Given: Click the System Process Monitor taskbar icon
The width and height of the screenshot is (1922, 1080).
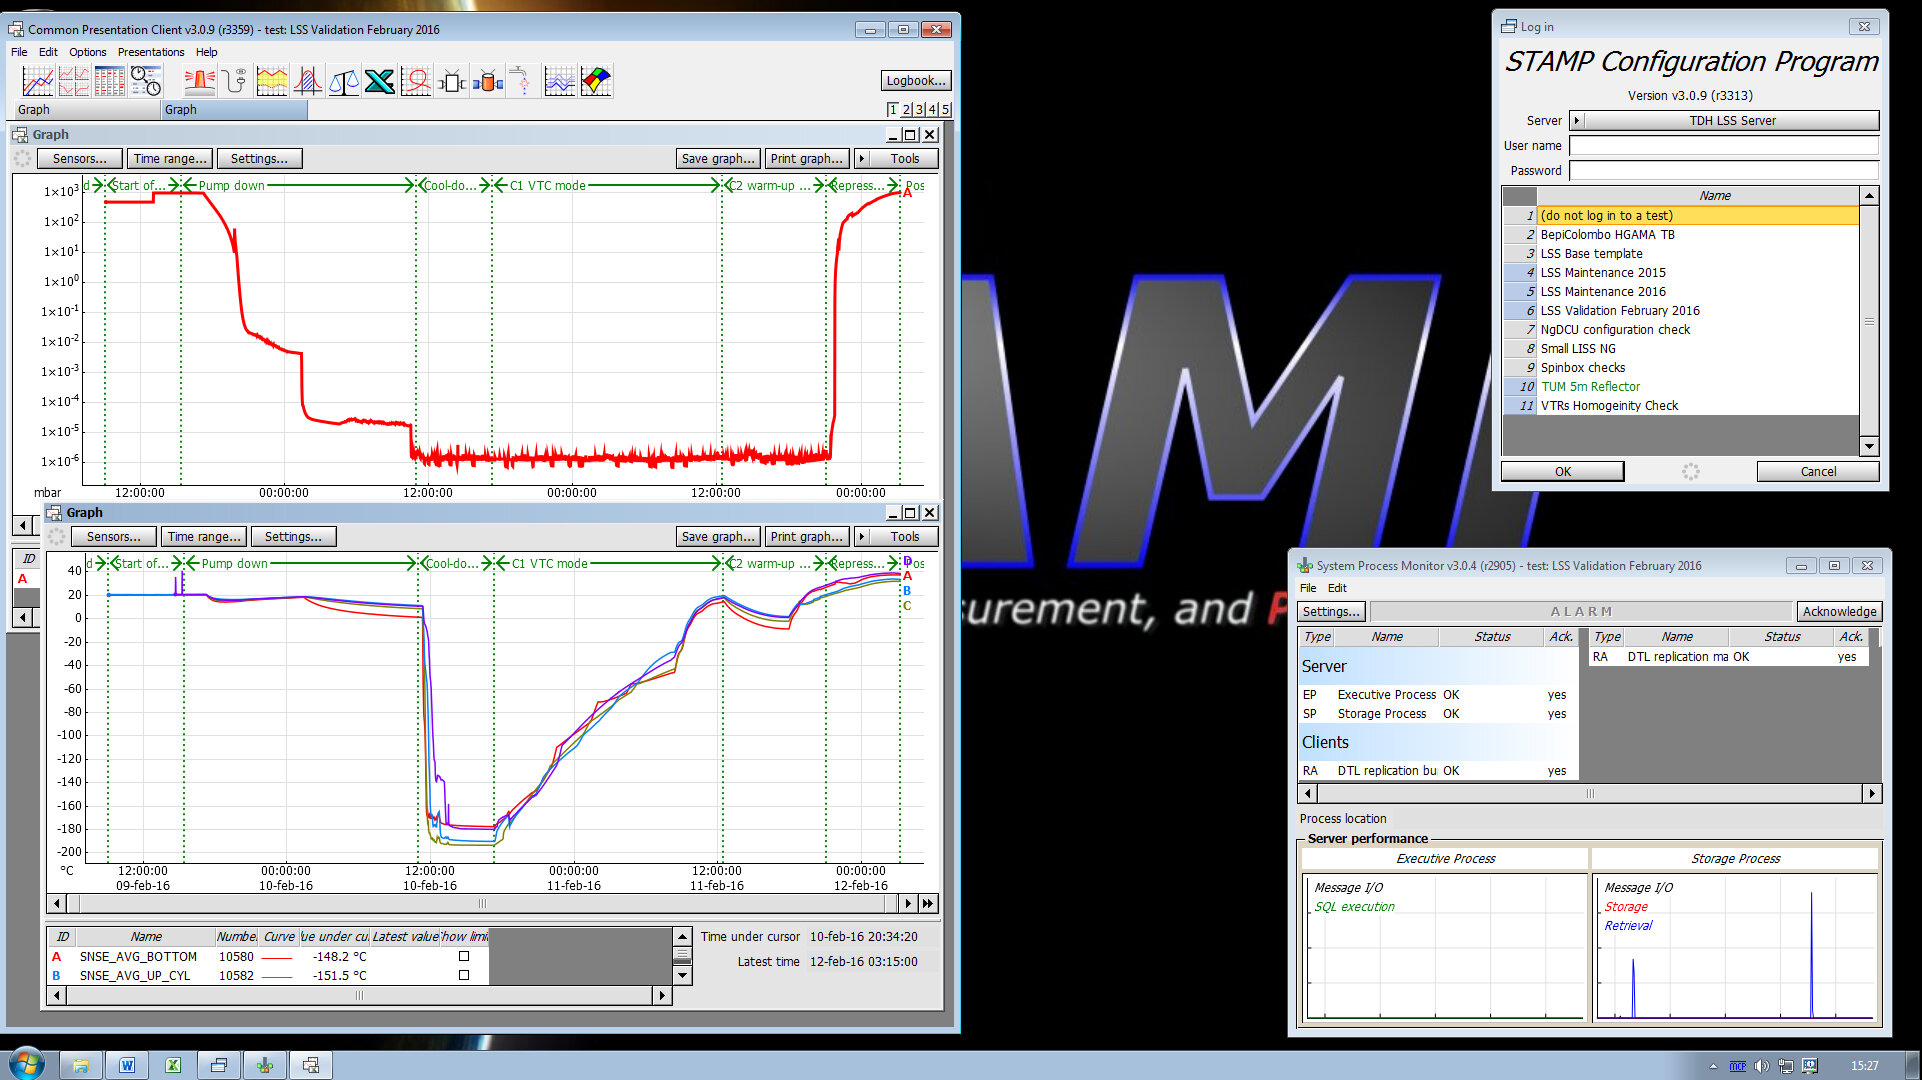Looking at the screenshot, I should coord(265,1065).
